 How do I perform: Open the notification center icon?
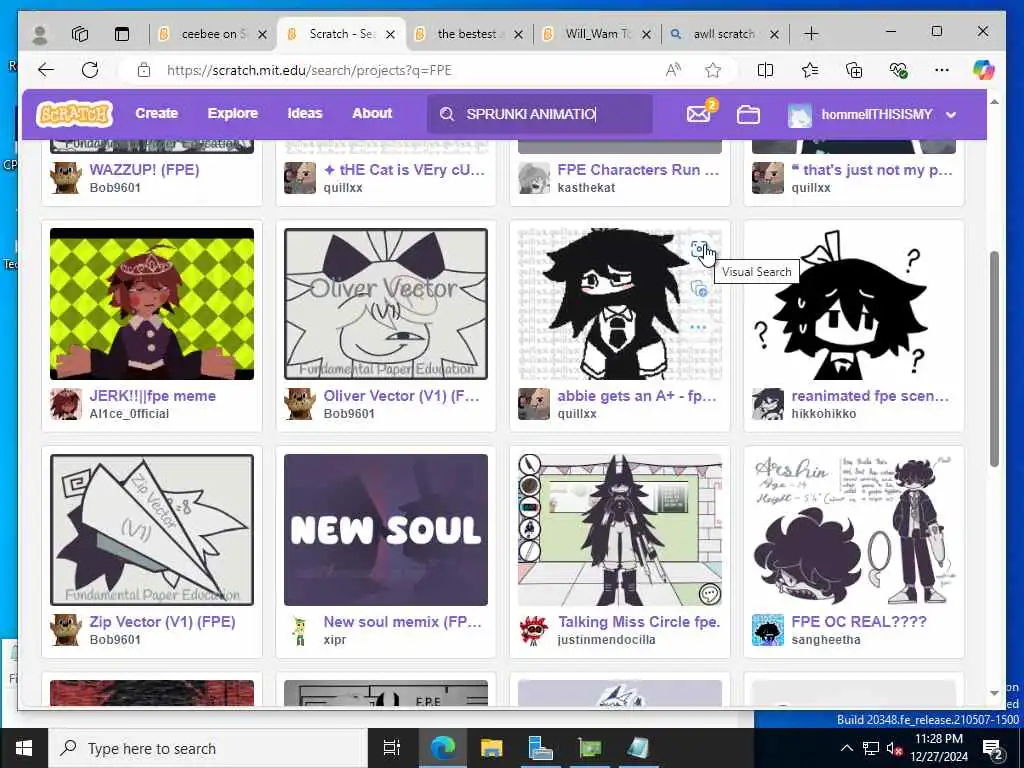pos(993,749)
